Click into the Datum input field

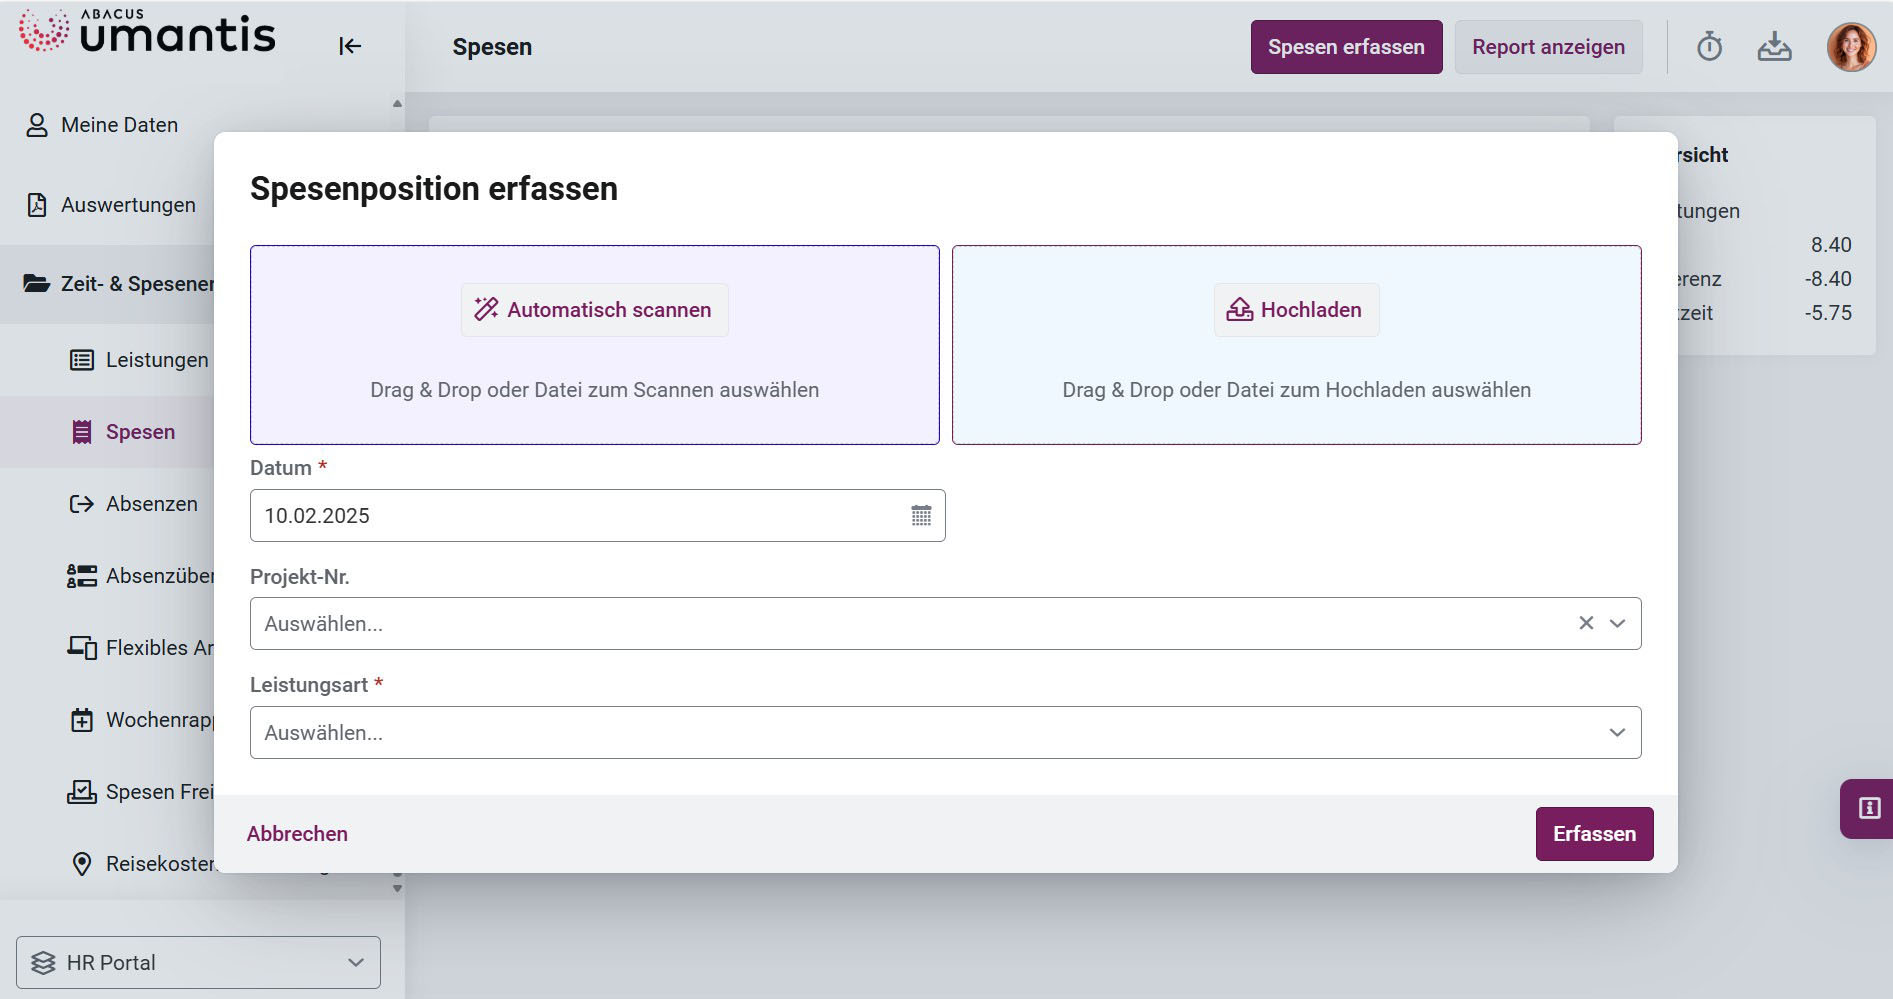click(580, 516)
